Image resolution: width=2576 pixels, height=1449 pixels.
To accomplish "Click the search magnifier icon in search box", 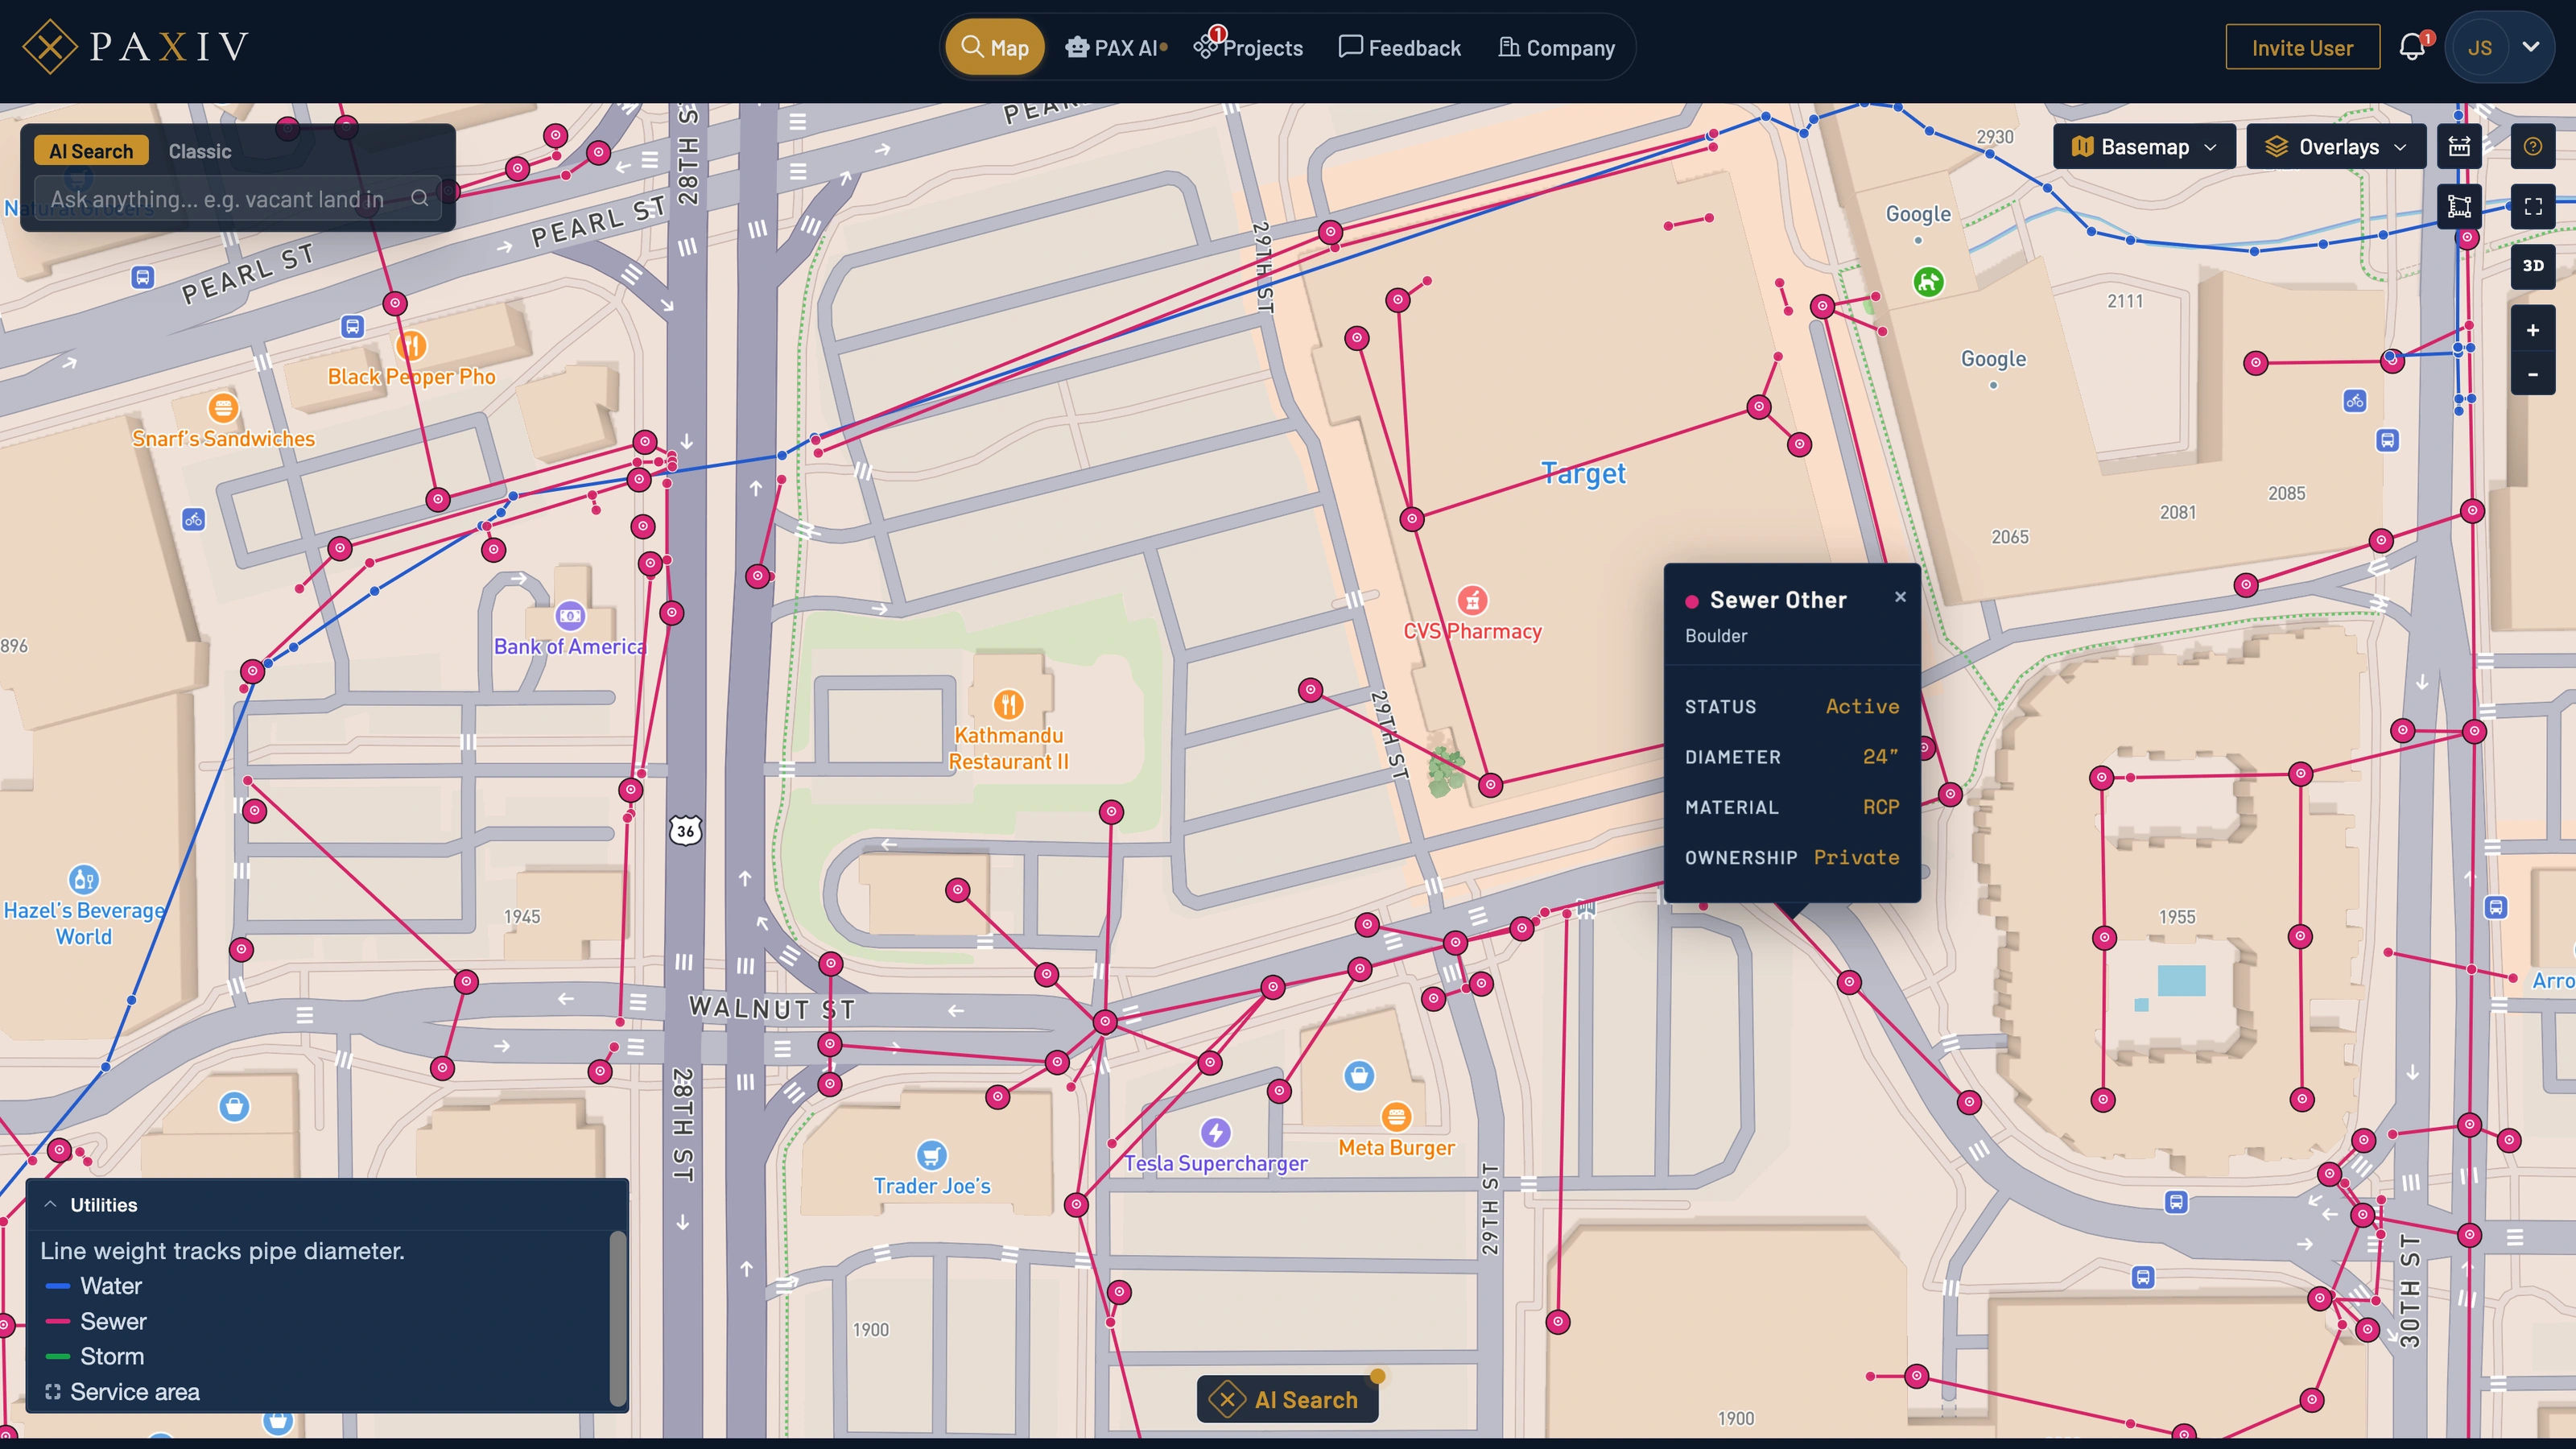I will click(x=420, y=198).
